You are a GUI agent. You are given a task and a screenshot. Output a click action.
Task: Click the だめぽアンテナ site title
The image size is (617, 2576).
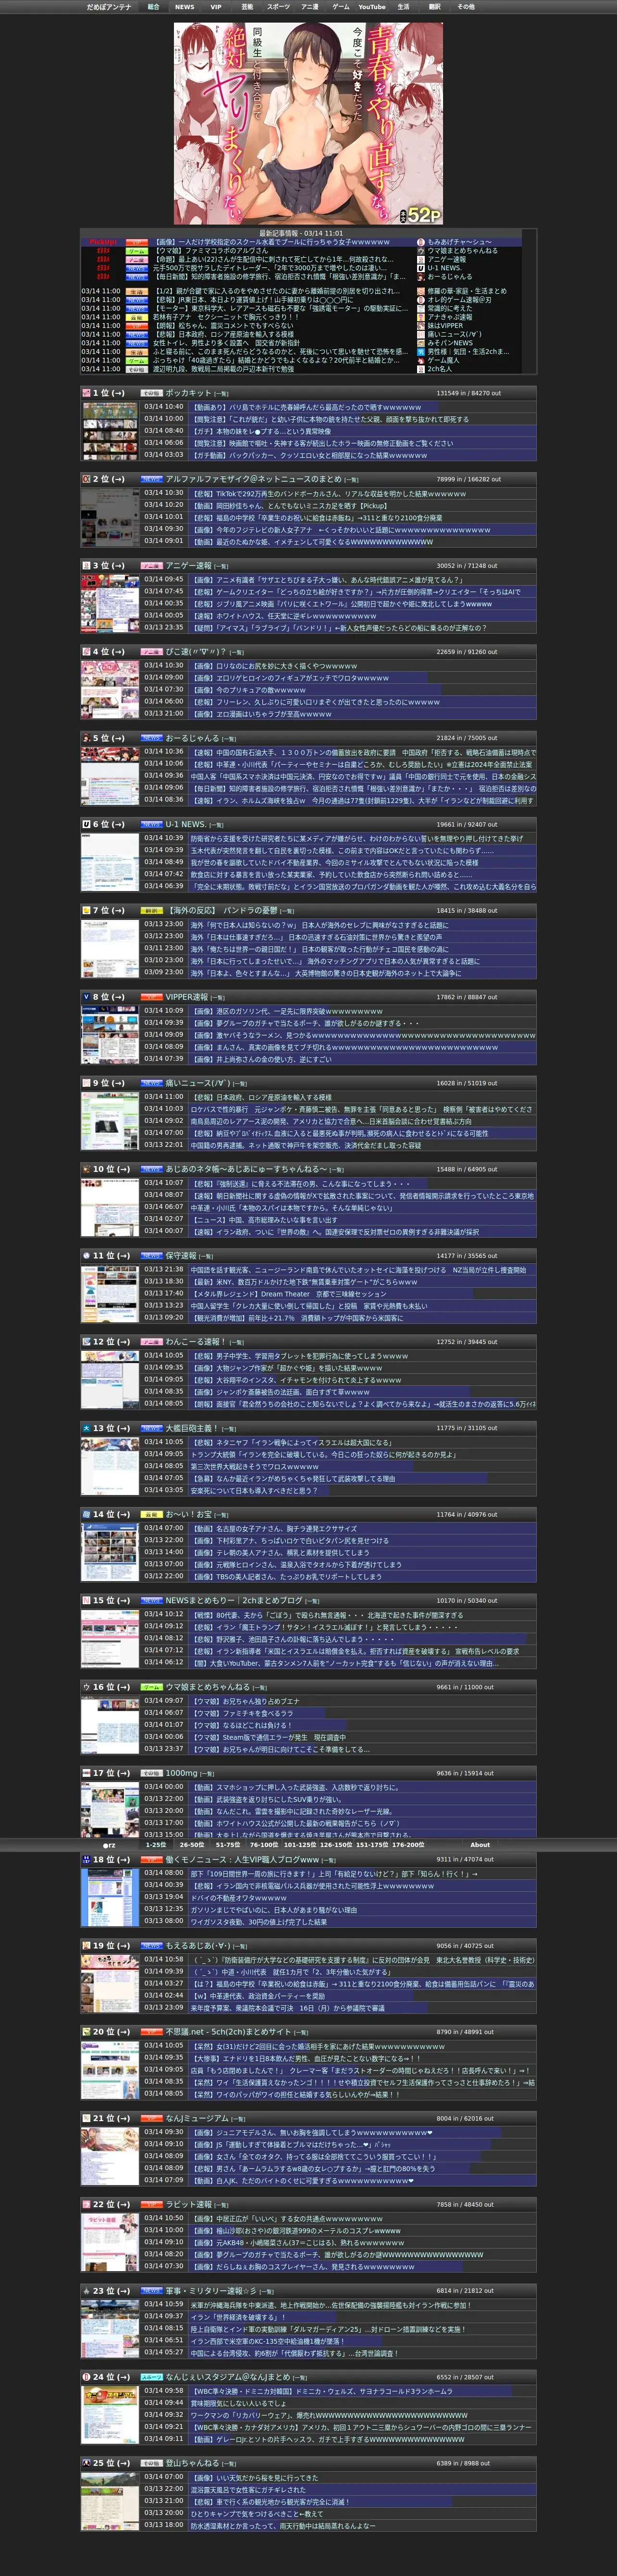tap(109, 7)
